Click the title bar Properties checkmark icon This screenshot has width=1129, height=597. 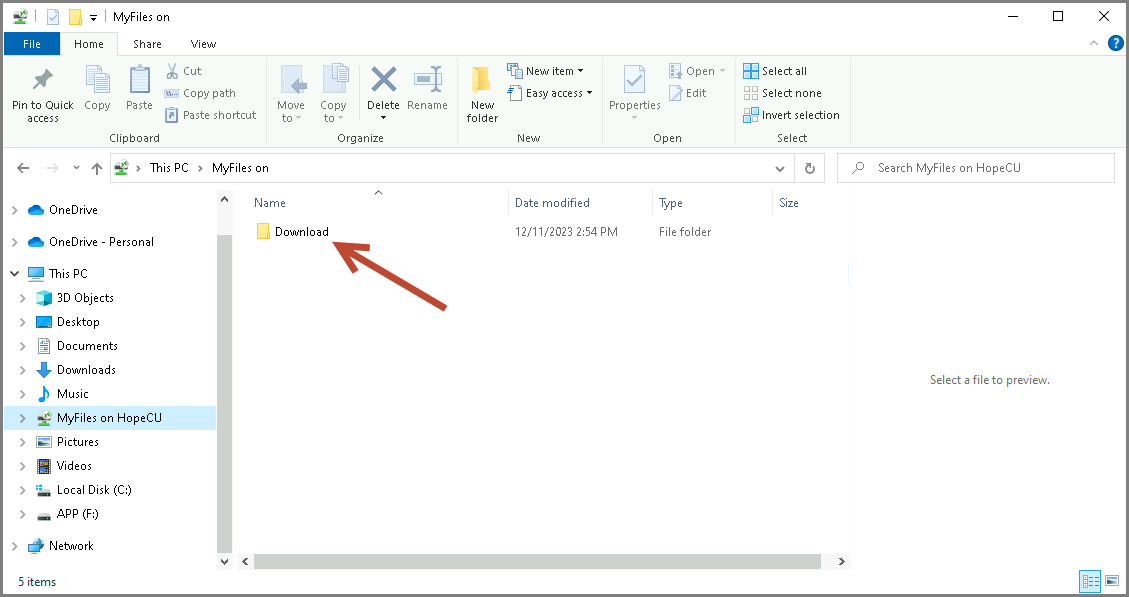(53, 17)
